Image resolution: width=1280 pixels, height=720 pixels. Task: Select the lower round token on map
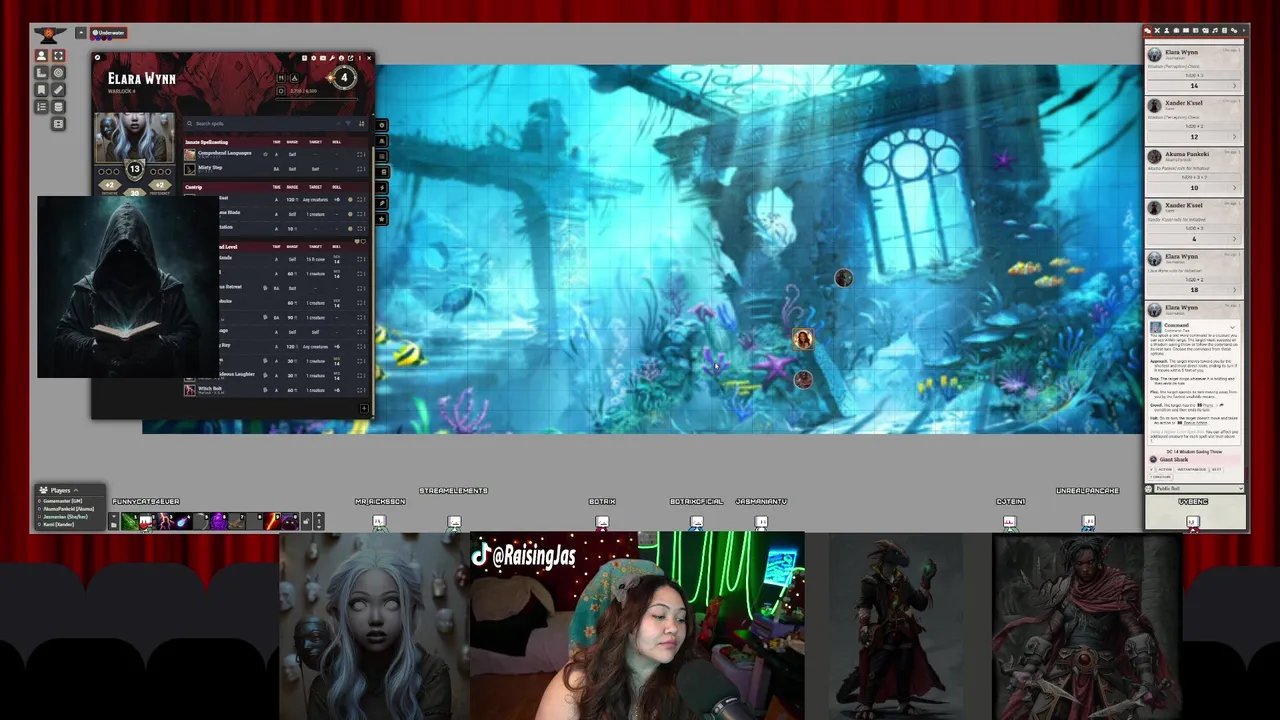[802, 379]
